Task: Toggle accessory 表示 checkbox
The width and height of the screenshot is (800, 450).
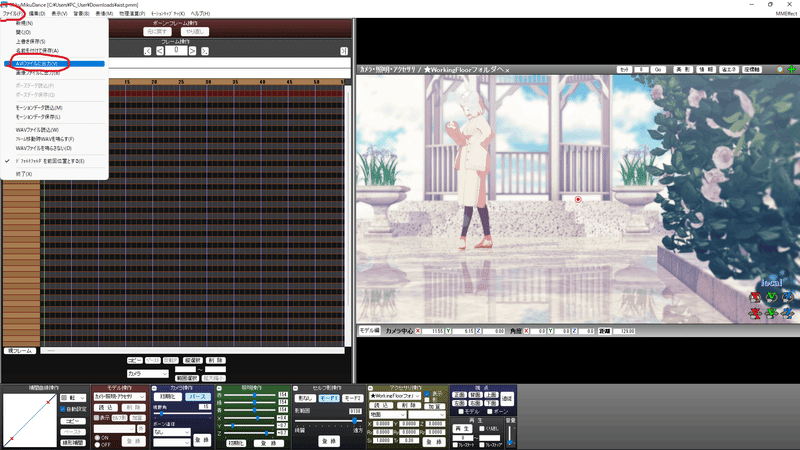Action: point(427,394)
